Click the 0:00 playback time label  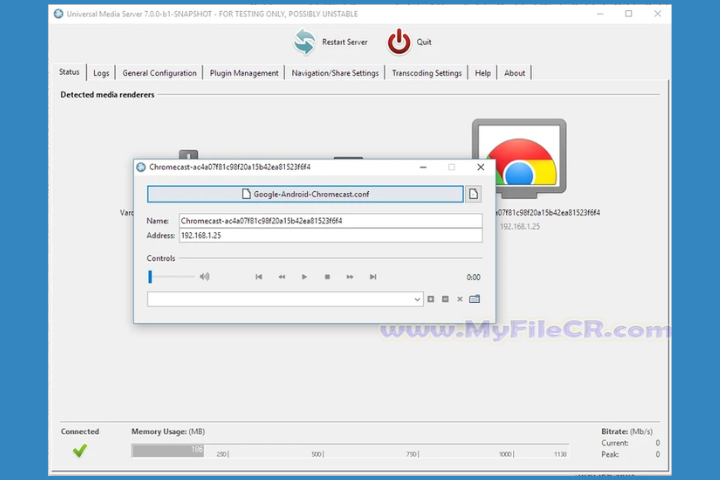point(473,277)
